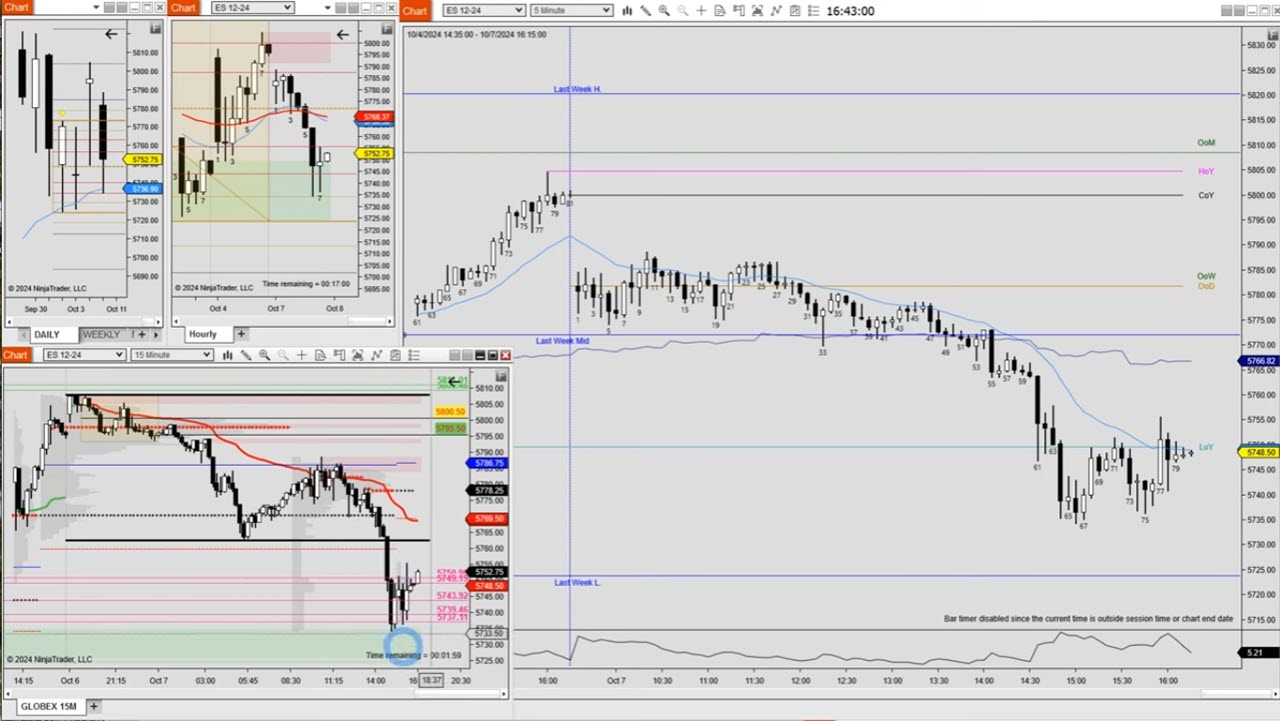Click Zoom Out magnifier in 5 Minute chart toolbar
Screen dimensions: 1280x721
682,10
